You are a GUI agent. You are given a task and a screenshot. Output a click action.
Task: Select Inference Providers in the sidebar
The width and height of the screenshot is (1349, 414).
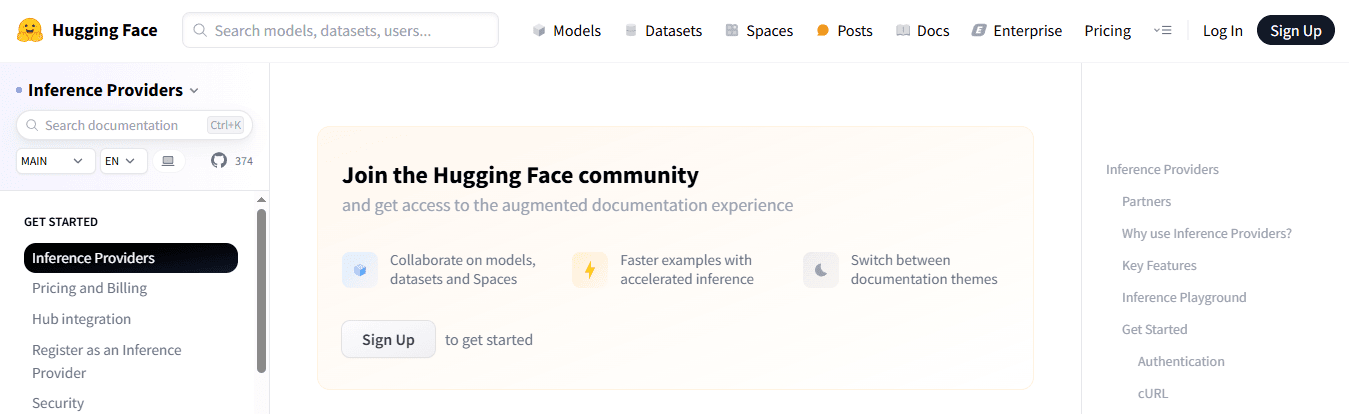tap(131, 258)
